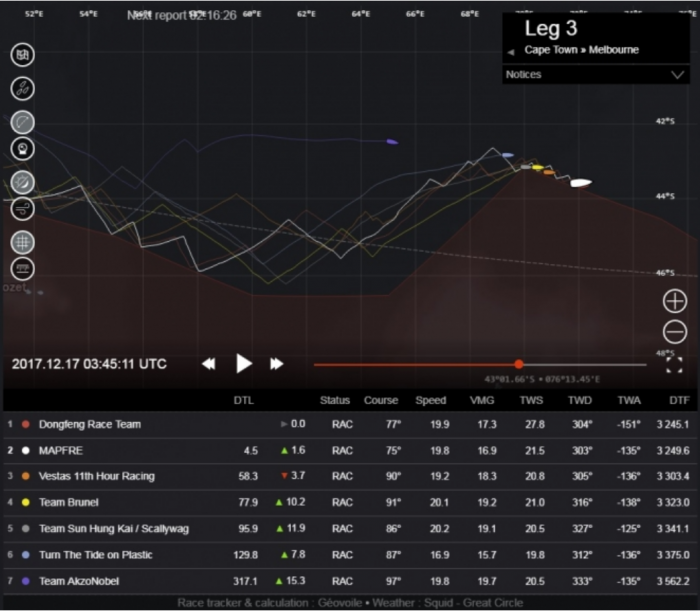The height and width of the screenshot is (611, 700).
Task: Click the unplayed grey timeline track
Action: point(585,365)
